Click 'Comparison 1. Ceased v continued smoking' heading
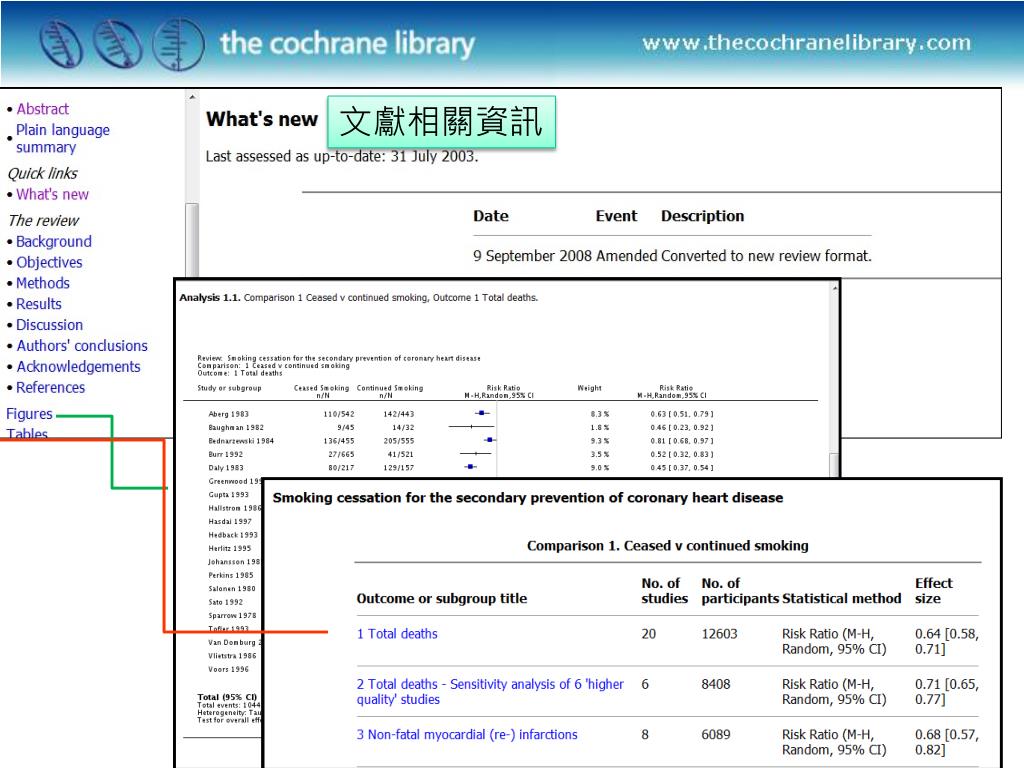The height and width of the screenshot is (768, 1024). (667, 546)
